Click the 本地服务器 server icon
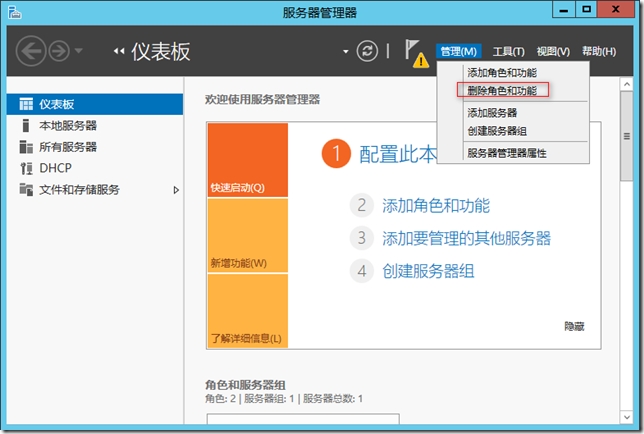Viewport: 644px width, 434px height. coord(26,126)
